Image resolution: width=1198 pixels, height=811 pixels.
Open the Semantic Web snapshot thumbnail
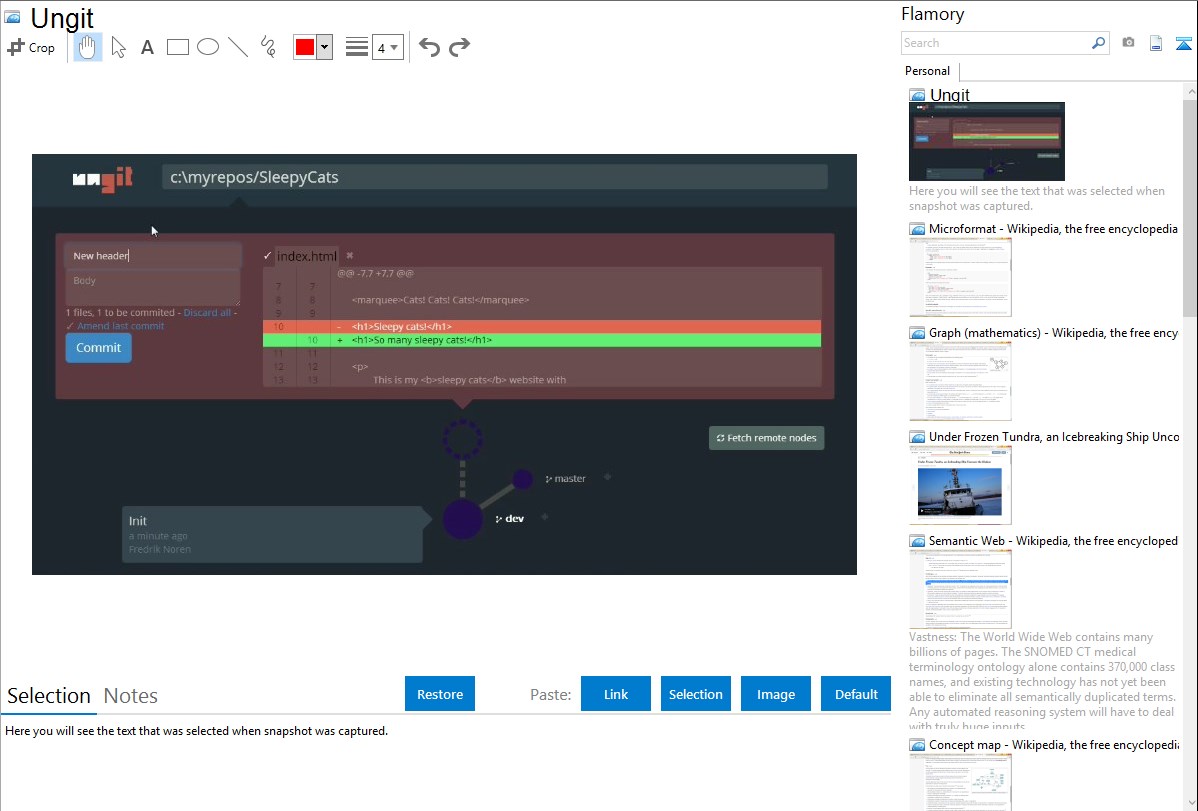pyautogui.click(x=960, y=588)
